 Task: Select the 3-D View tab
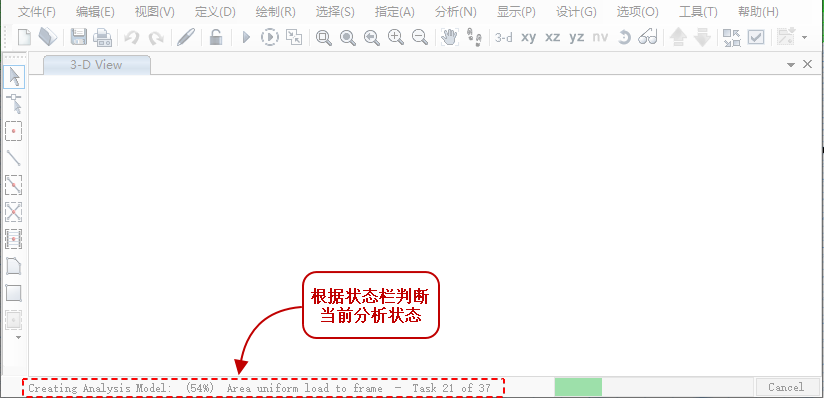pyautogui.click(x=97, y=65)
